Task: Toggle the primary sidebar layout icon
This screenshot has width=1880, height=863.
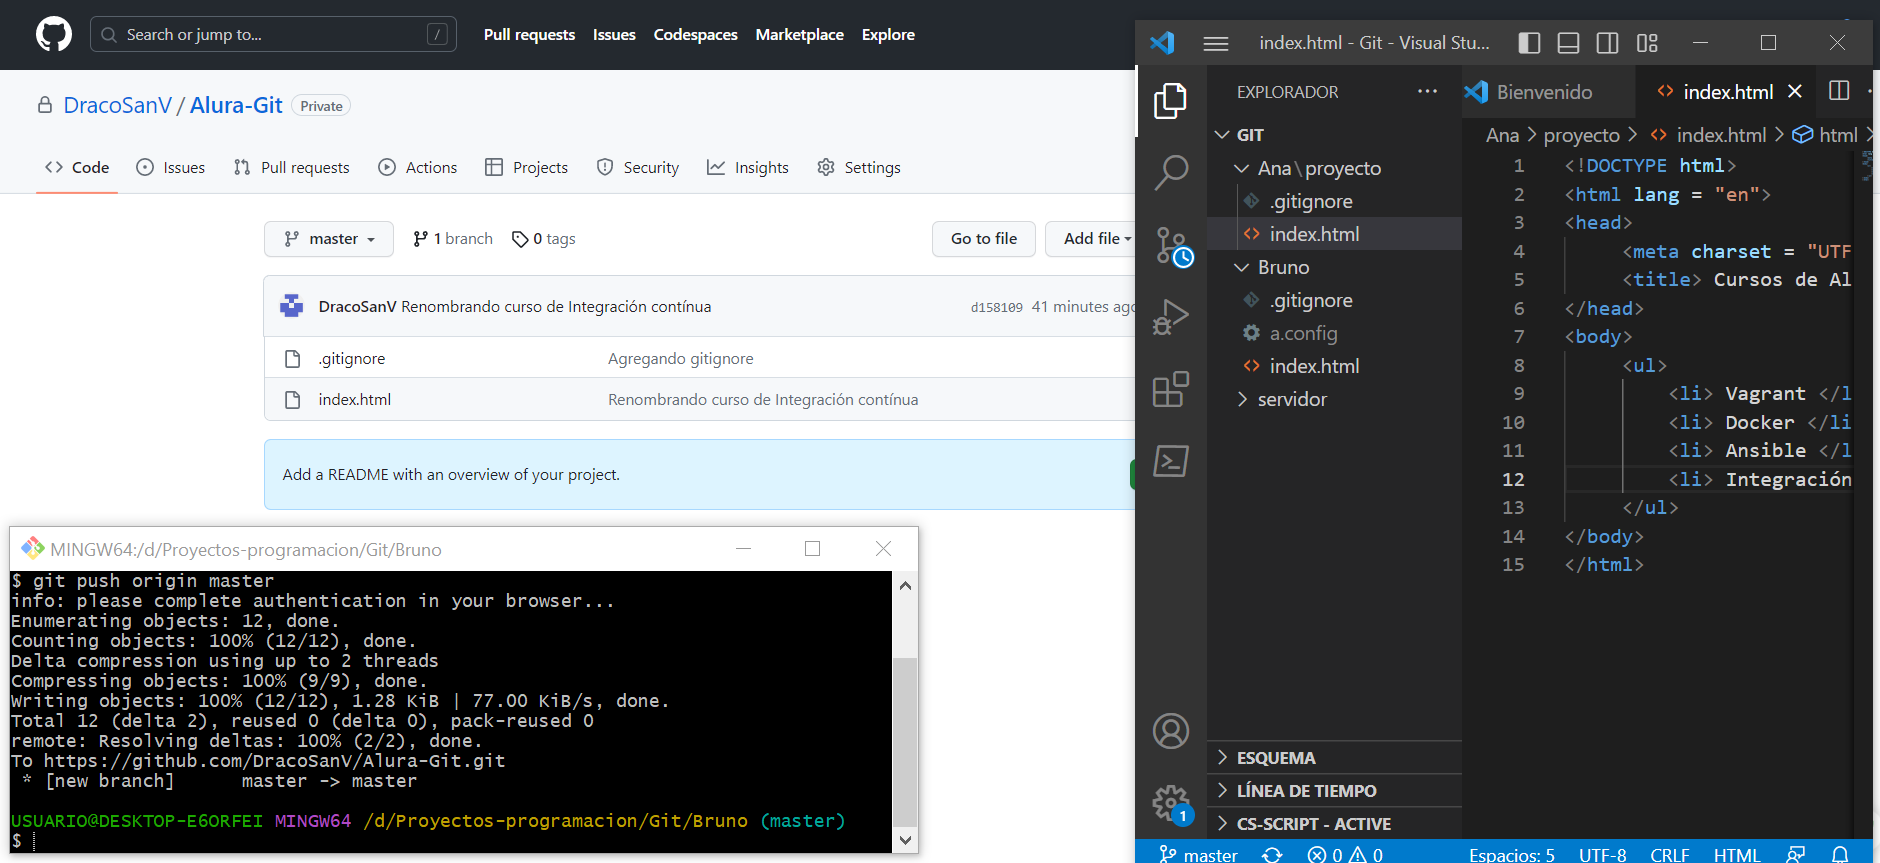Action: pyautogui.click(x=1529, y=43)
